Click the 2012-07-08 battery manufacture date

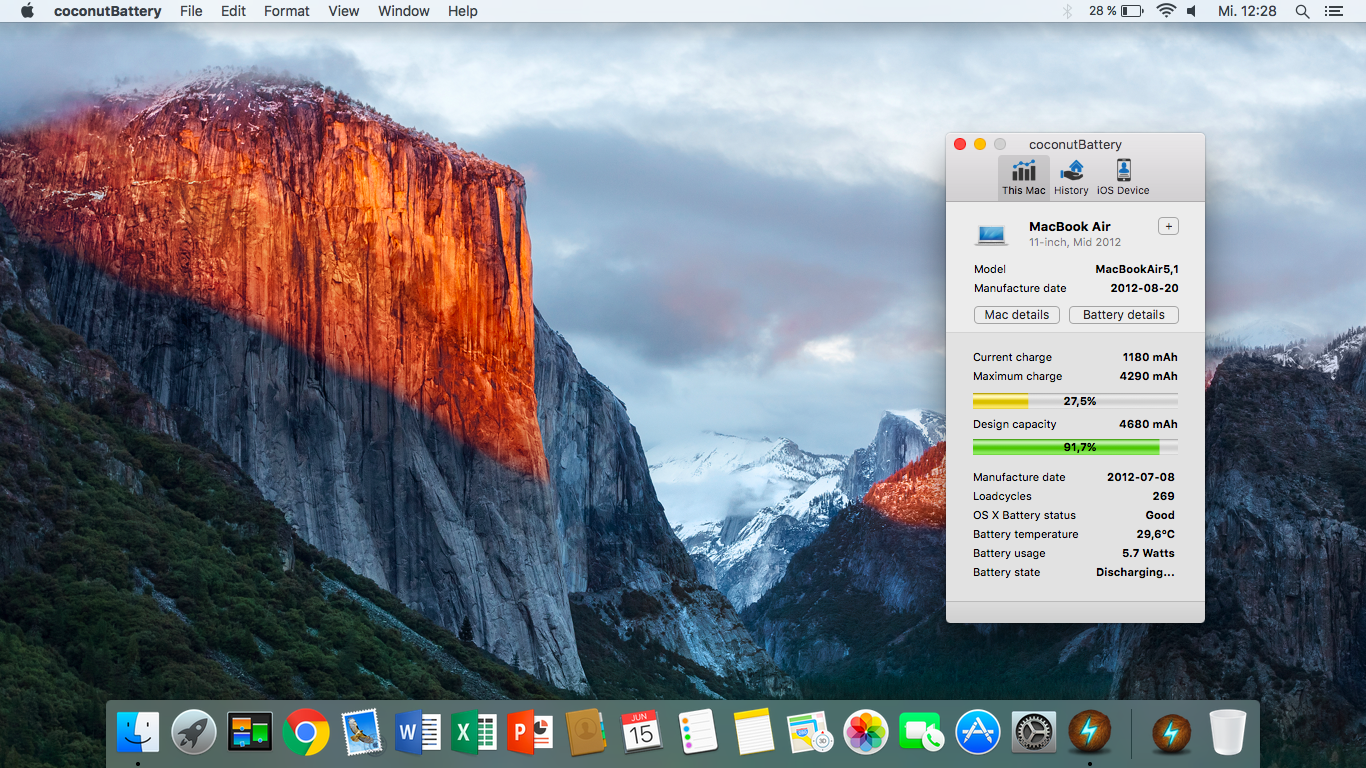click(1141, 477)
